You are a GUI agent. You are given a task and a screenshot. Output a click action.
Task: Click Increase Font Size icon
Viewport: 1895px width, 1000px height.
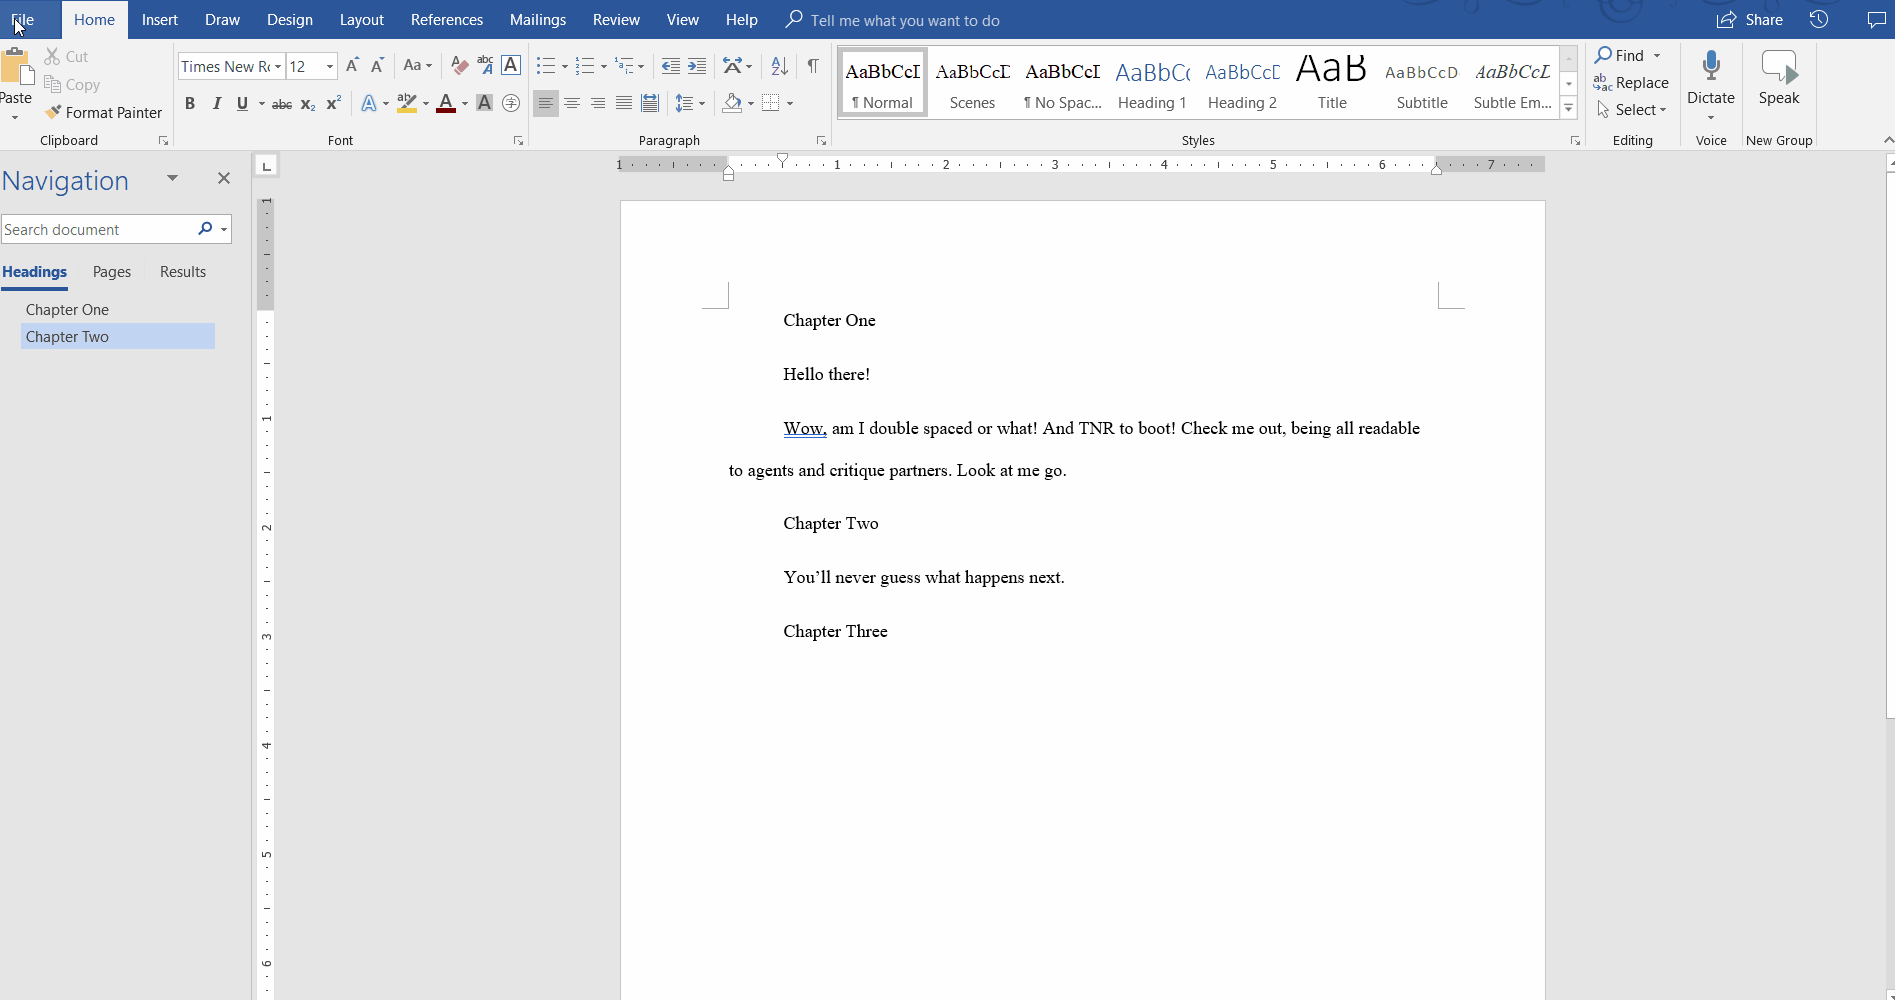click(x=352, y=66)
